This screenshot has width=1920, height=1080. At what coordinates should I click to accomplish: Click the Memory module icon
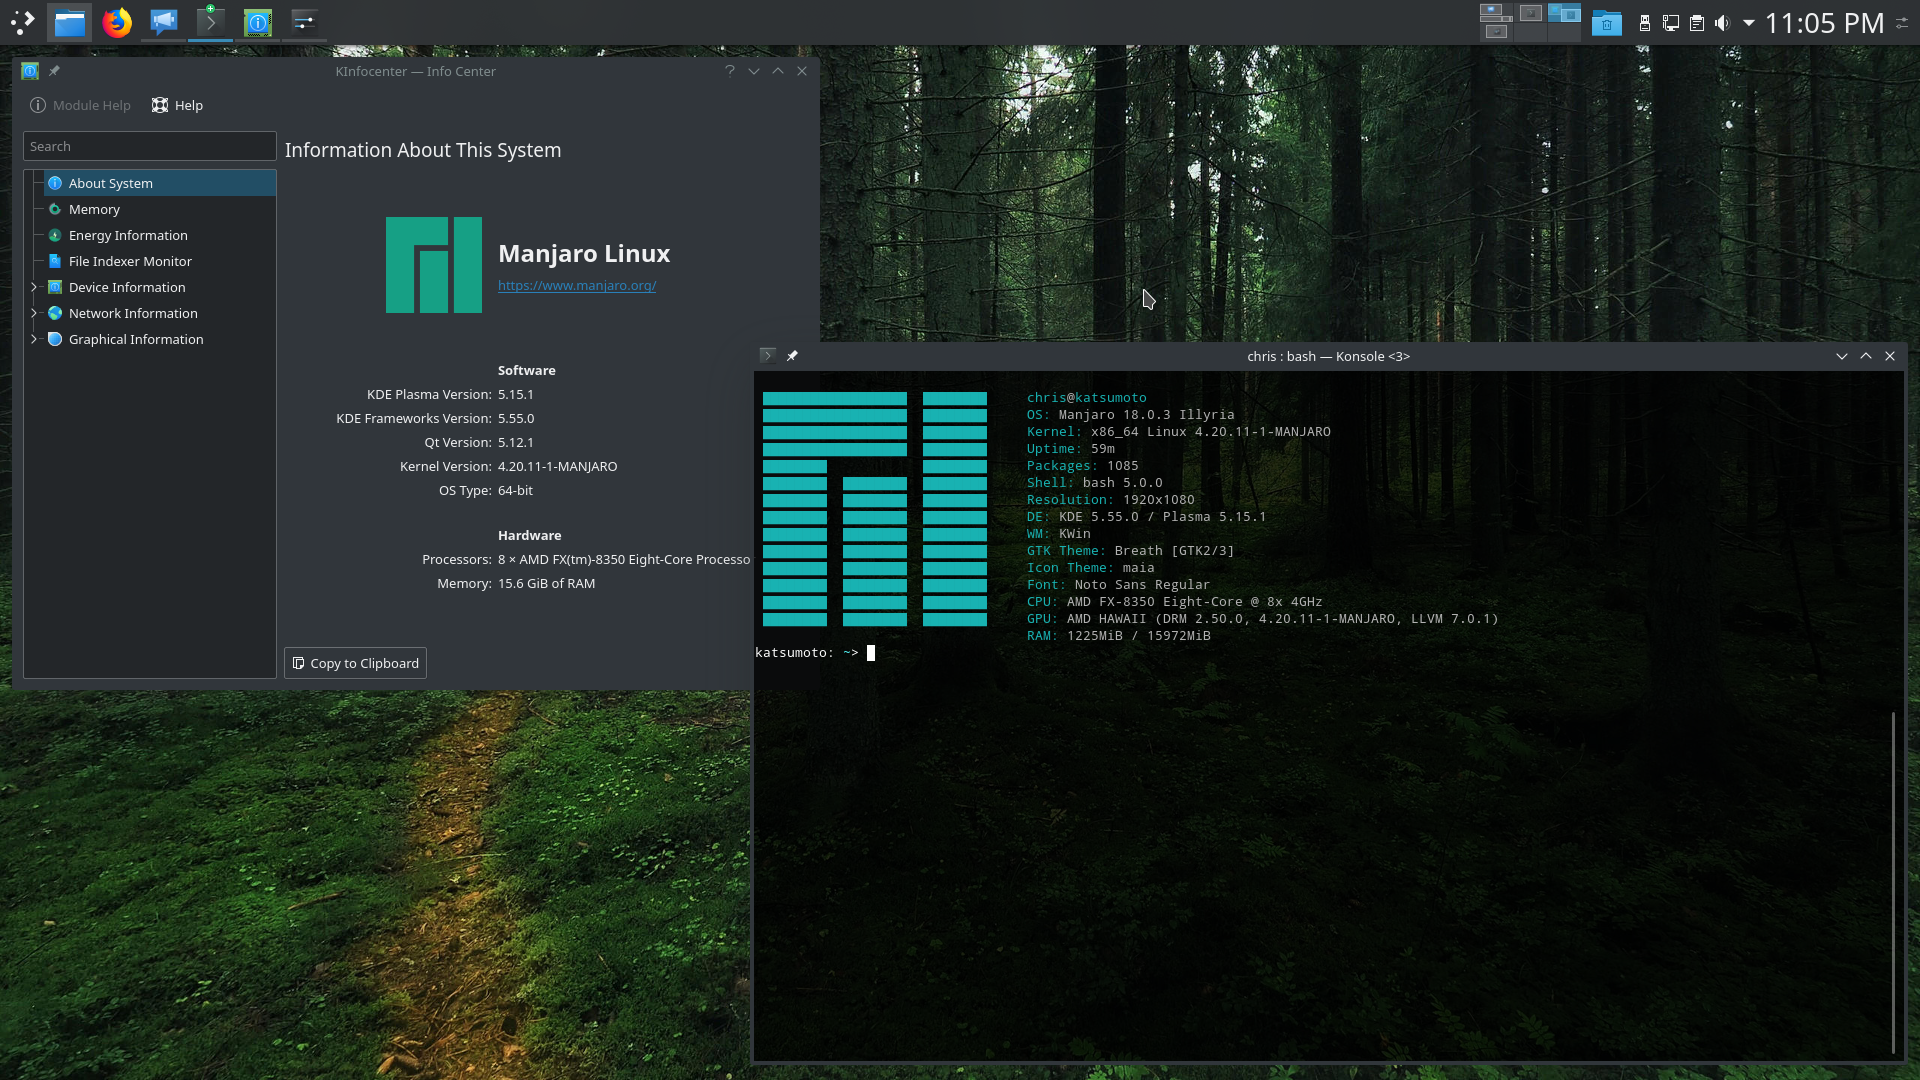click(55, 209)
